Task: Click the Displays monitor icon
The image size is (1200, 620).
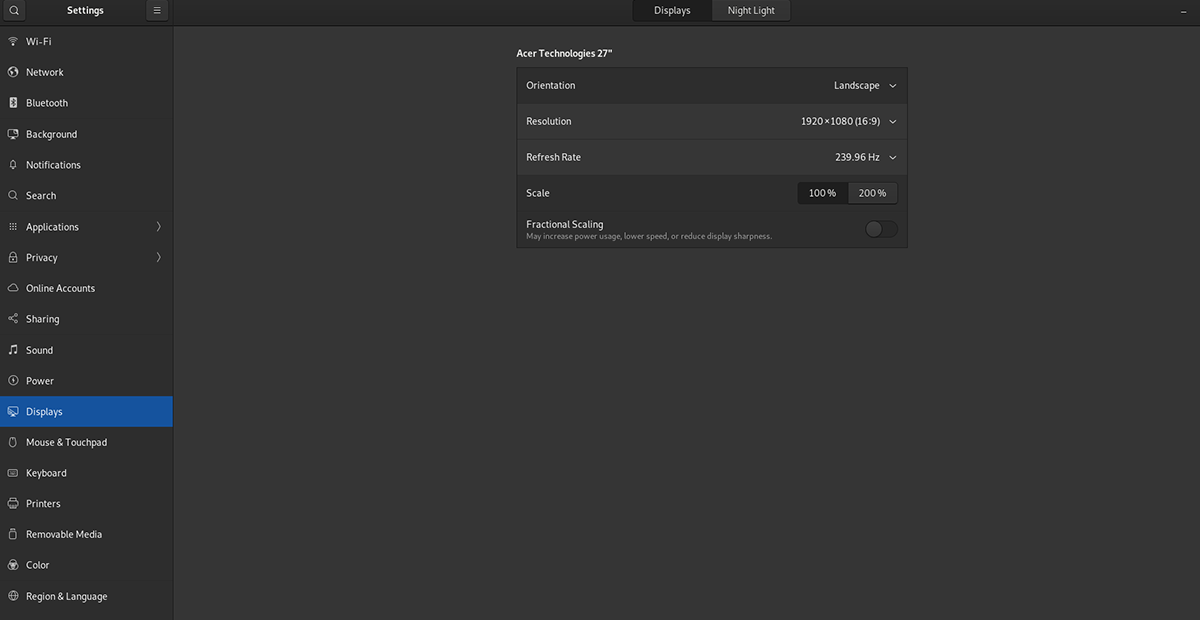Action: tap(13, 412)
